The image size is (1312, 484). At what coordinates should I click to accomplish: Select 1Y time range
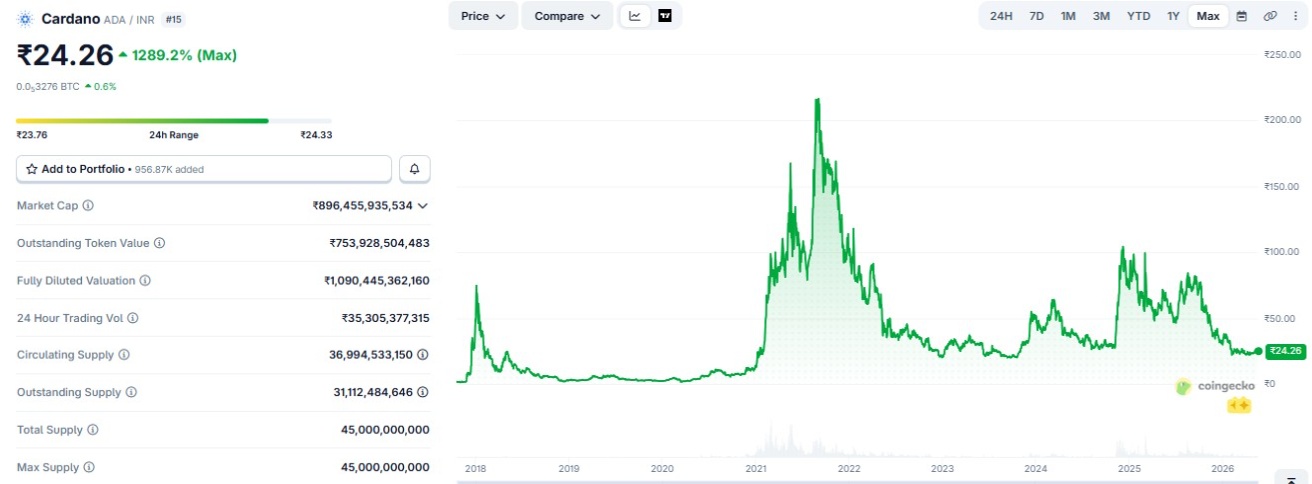pyautogui.click(x=1173, y=16)
